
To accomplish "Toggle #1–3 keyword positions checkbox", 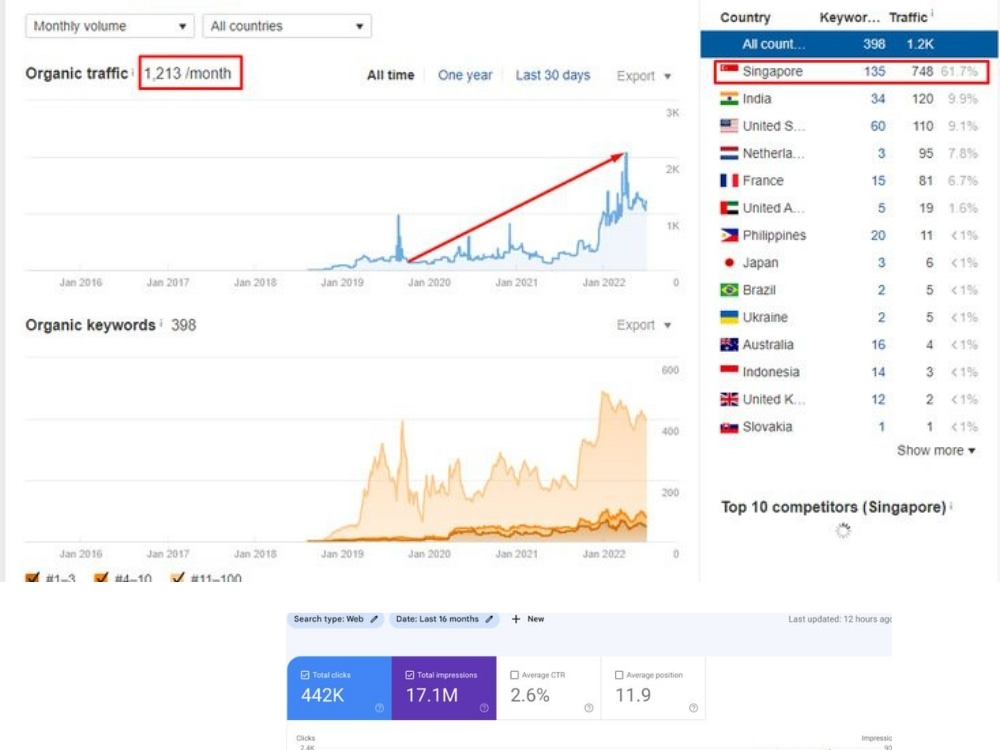I will (x=32, y=577).
